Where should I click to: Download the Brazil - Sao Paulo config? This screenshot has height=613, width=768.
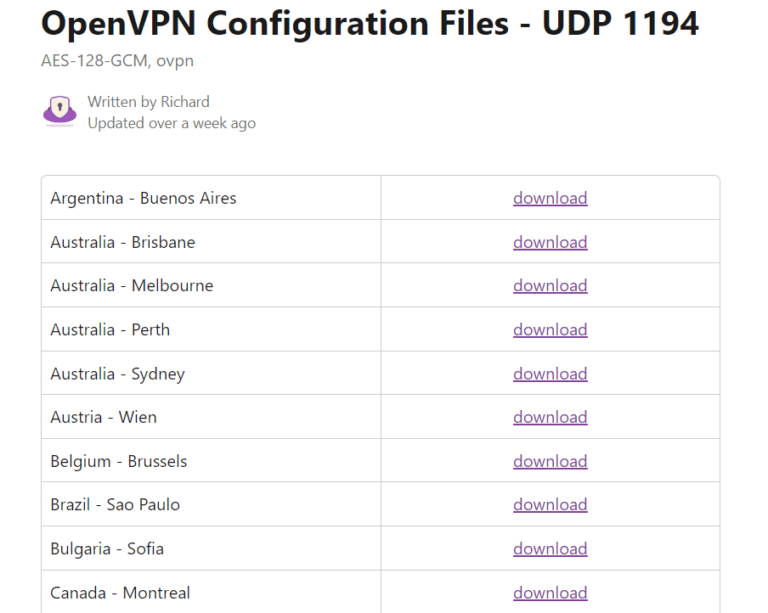pos(550,505)
